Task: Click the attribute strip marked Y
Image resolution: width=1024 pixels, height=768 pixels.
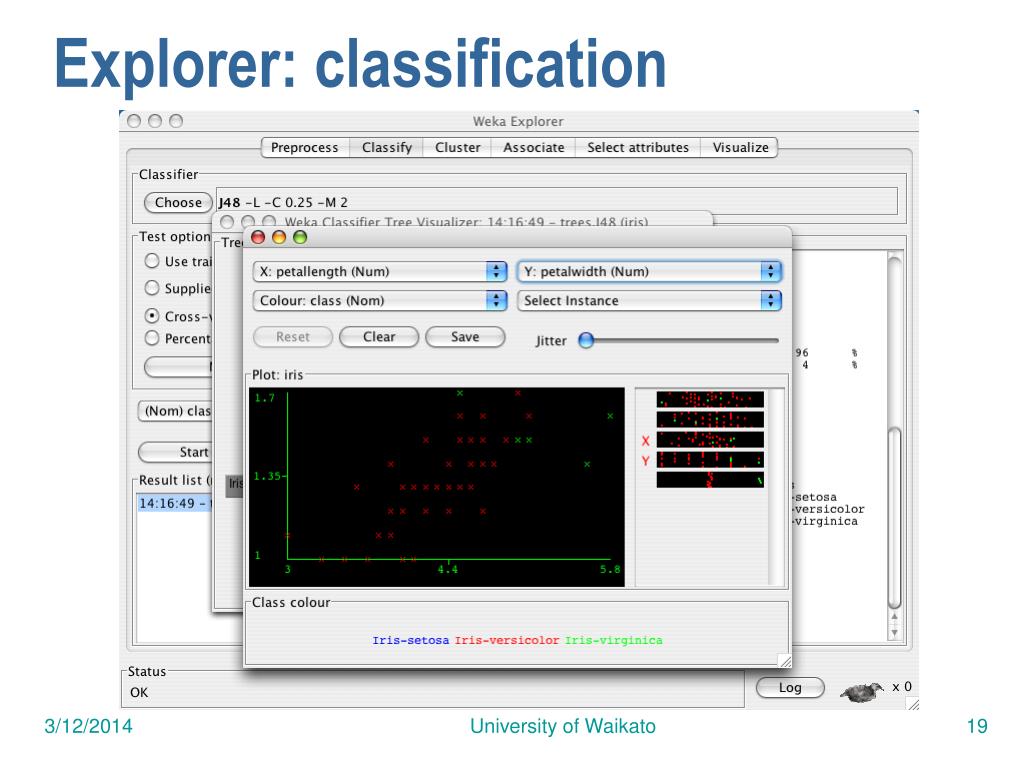Action: click(710, 460)
